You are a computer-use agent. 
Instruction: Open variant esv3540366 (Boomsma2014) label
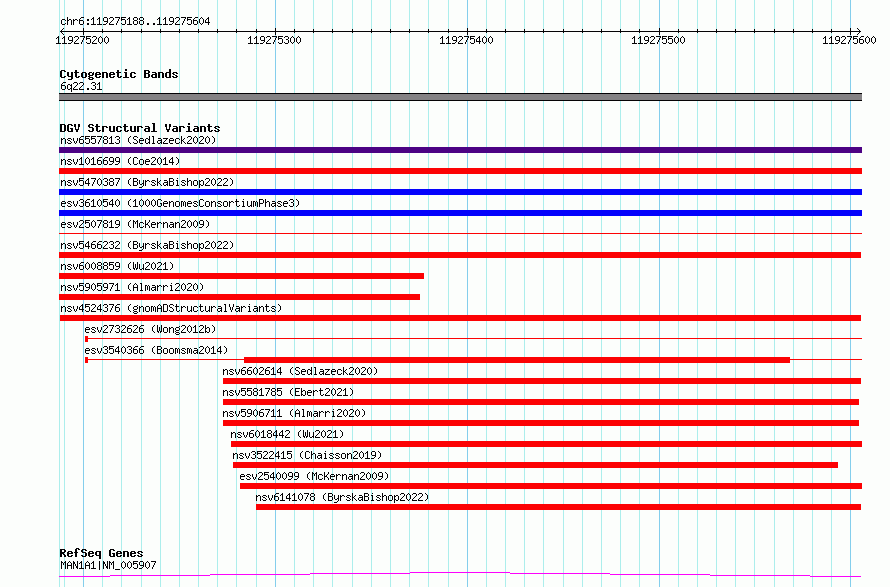click(x=156, y=350)
